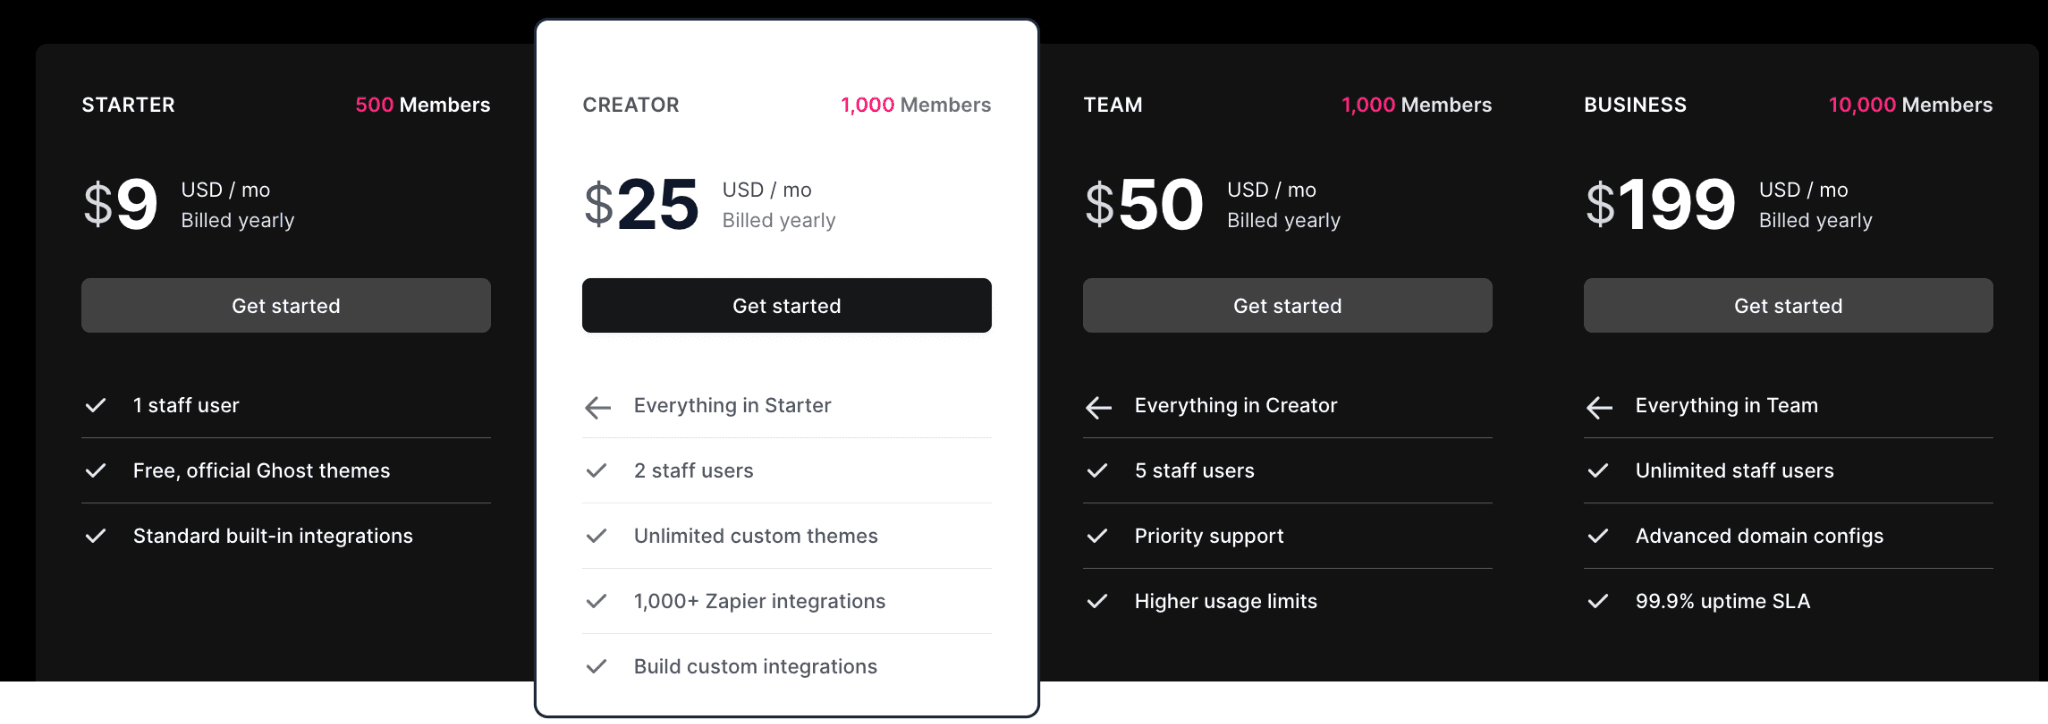Click the Higher usage limits feature text
The image size is (2048, 724).
point(1225,601)
